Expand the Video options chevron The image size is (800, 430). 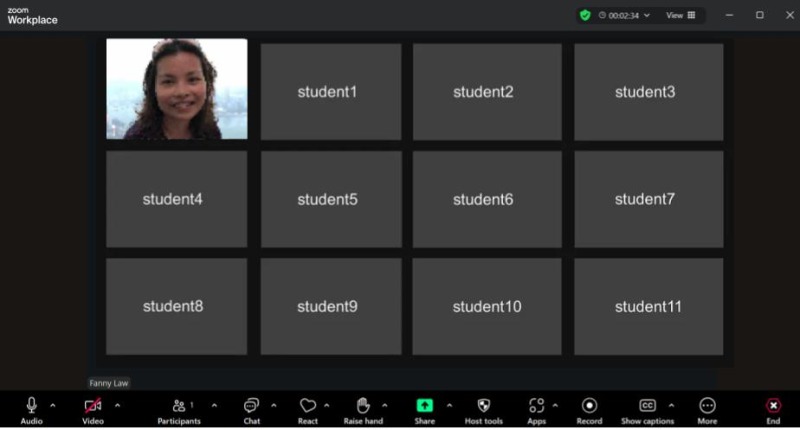(117, 405)
